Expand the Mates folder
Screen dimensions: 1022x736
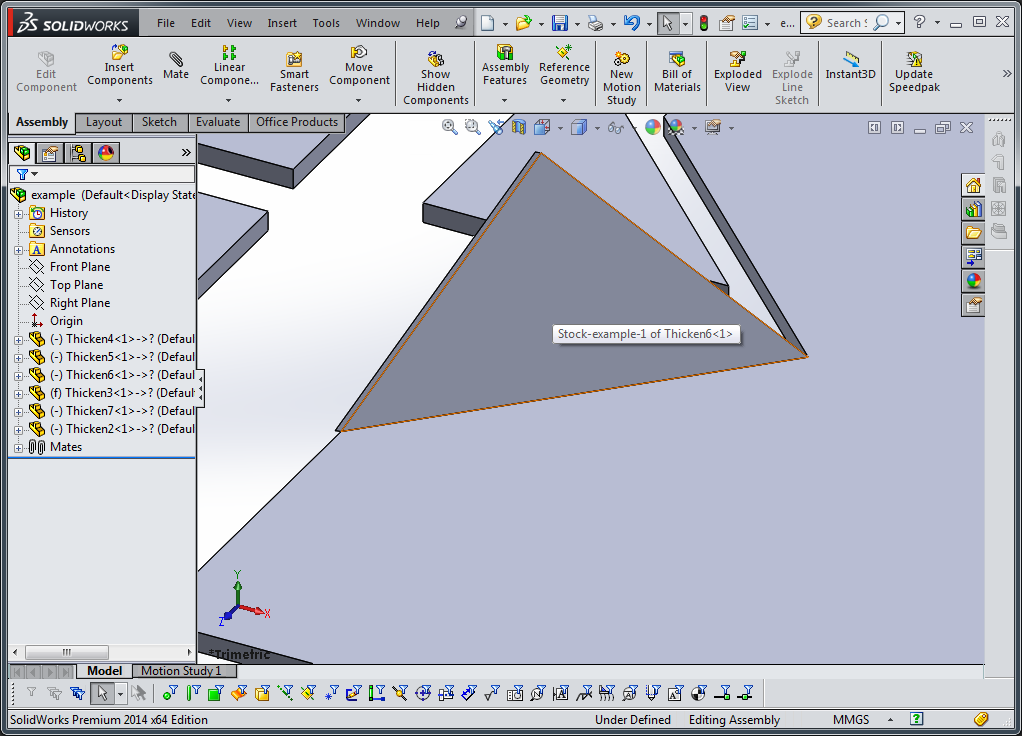click(x=19, y=447)
